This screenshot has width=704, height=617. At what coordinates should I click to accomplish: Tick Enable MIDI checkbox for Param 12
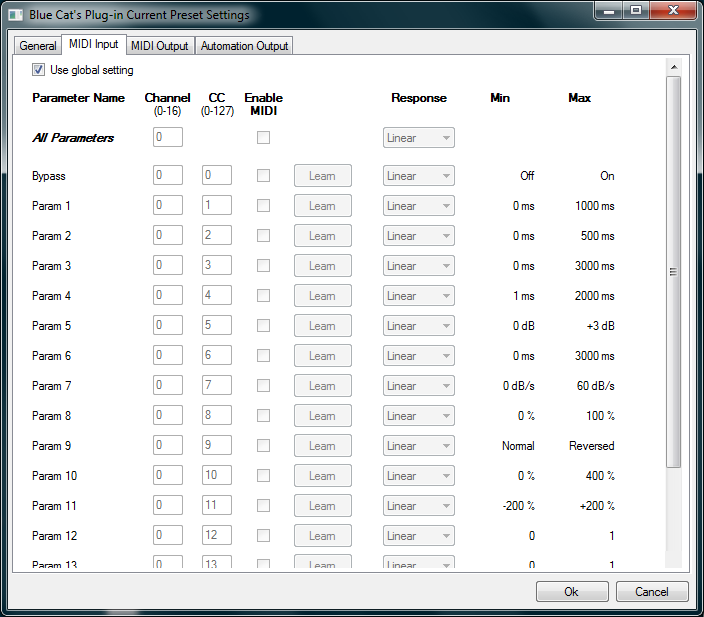264,536
